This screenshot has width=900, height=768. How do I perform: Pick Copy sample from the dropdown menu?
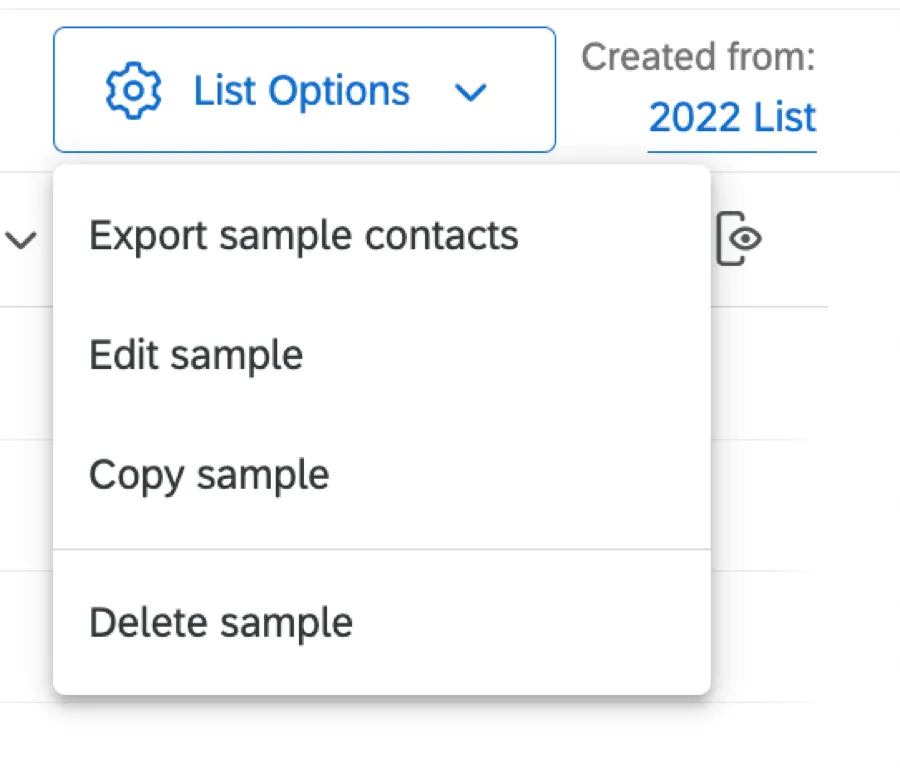point(209,475)
